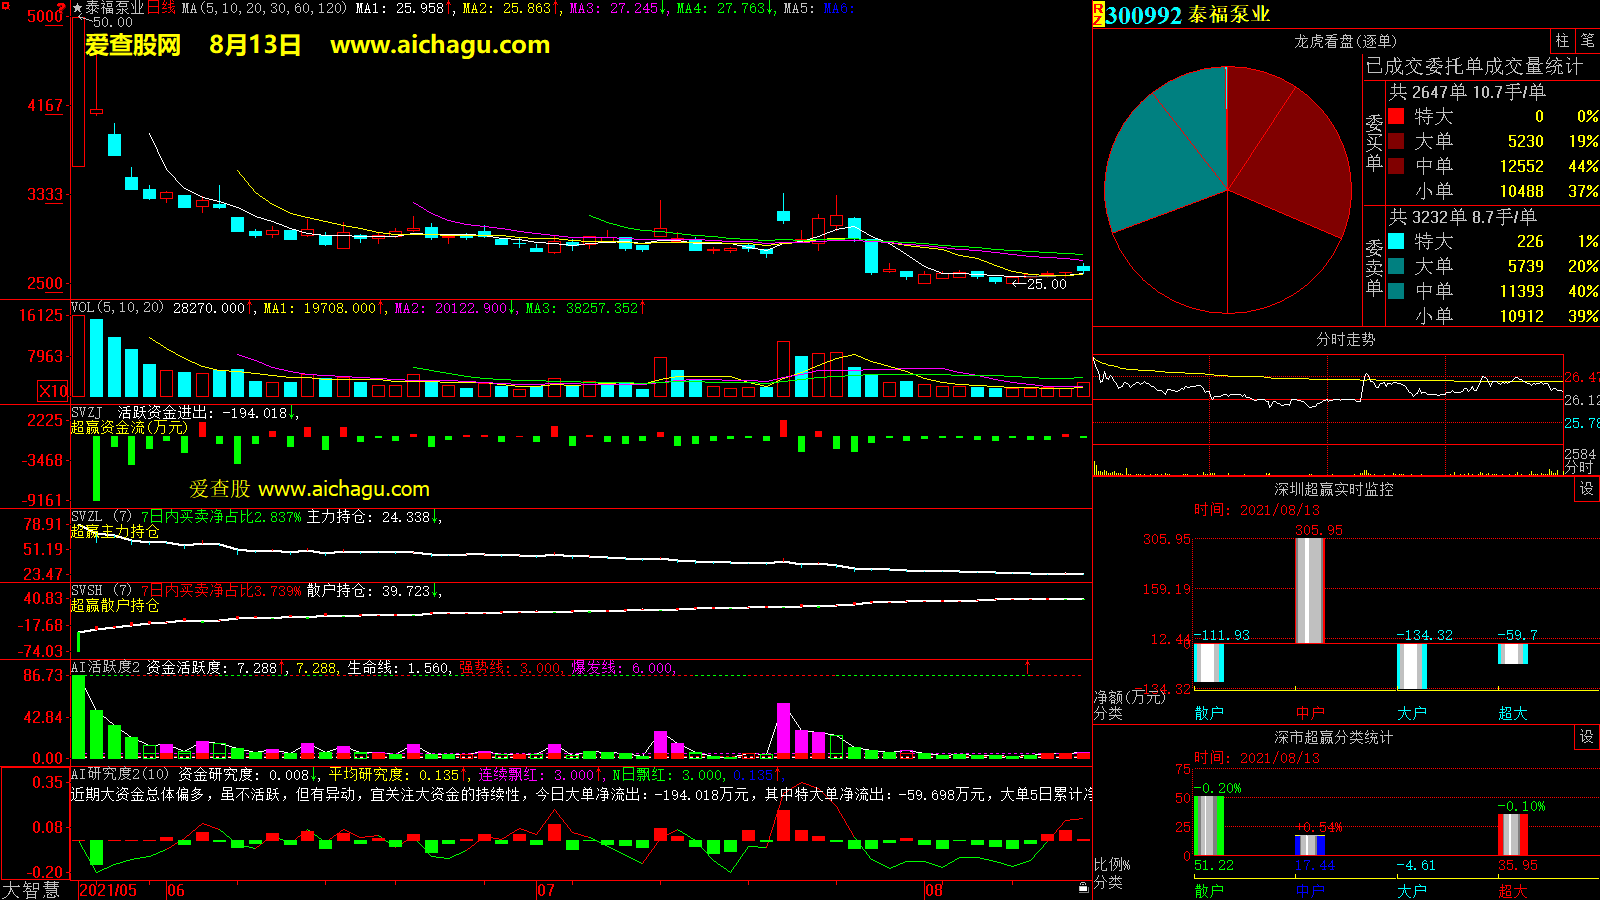The height and width of the screenshot is (900, 1600).
Task: Select the 分时走势 panel header
Action: point(1345,339)
